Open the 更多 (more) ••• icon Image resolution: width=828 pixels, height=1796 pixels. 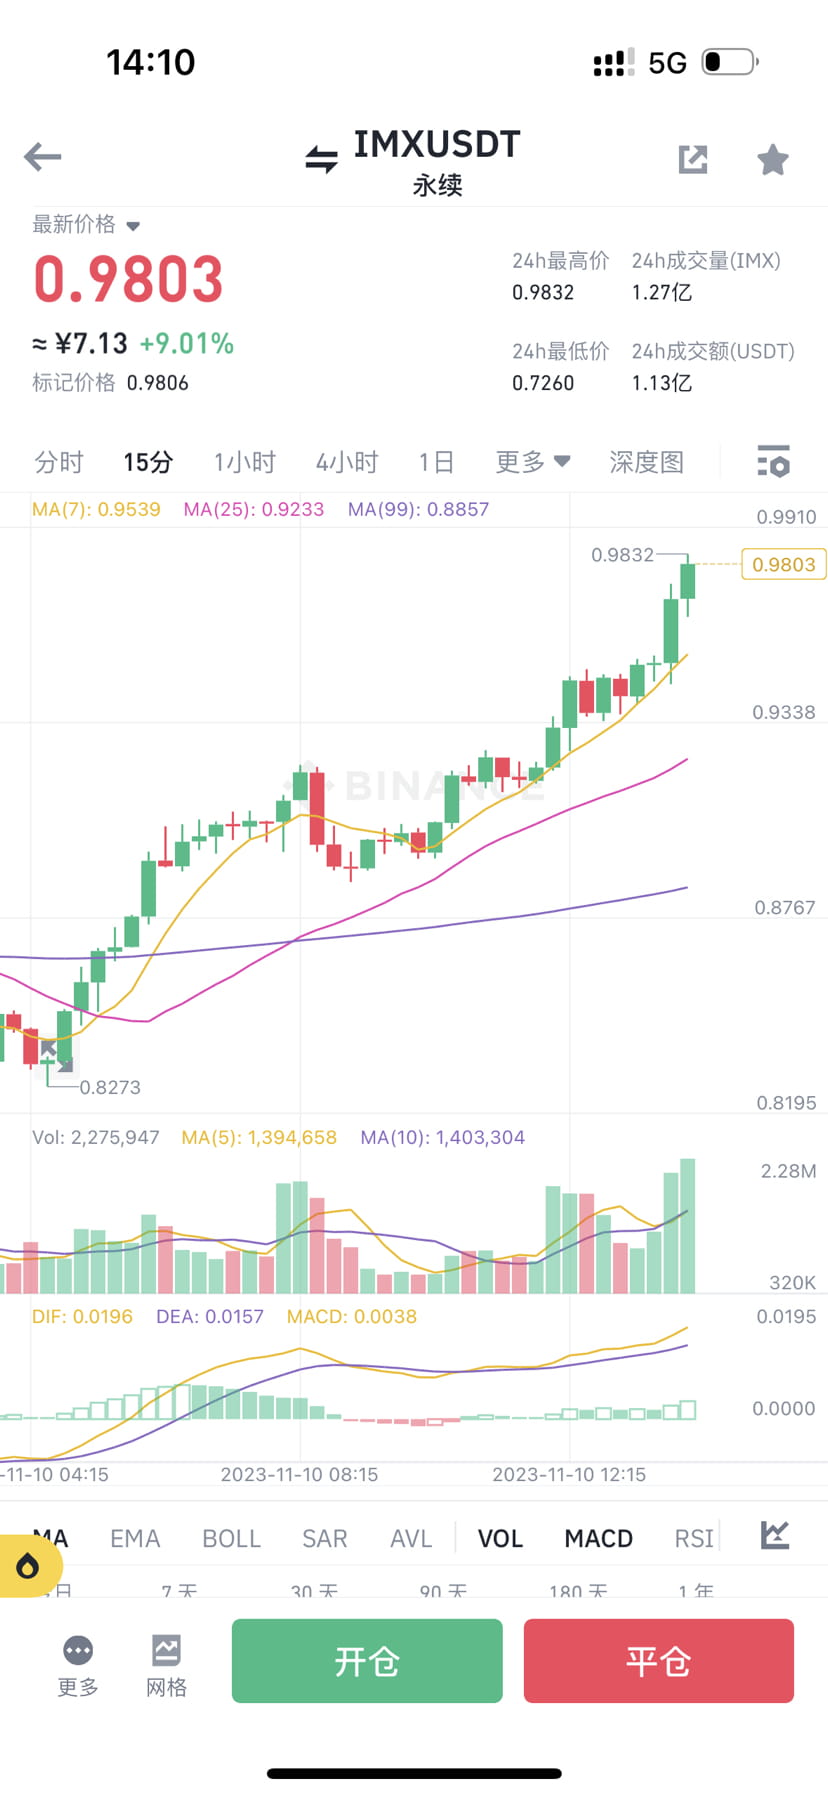click(x=77, y=1643)
